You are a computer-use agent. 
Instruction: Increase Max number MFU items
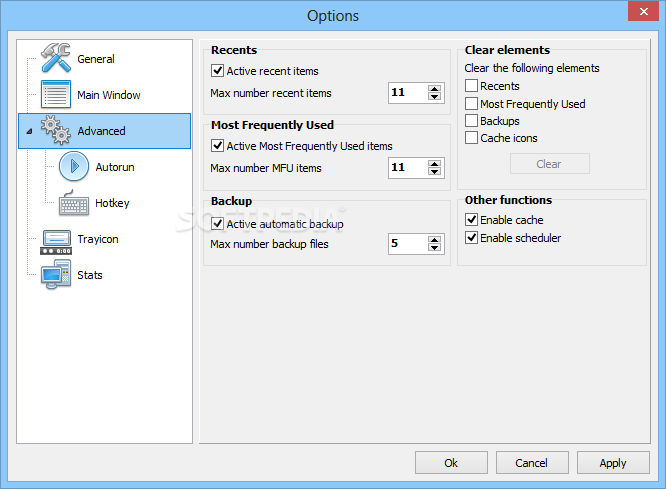point(434,164)
